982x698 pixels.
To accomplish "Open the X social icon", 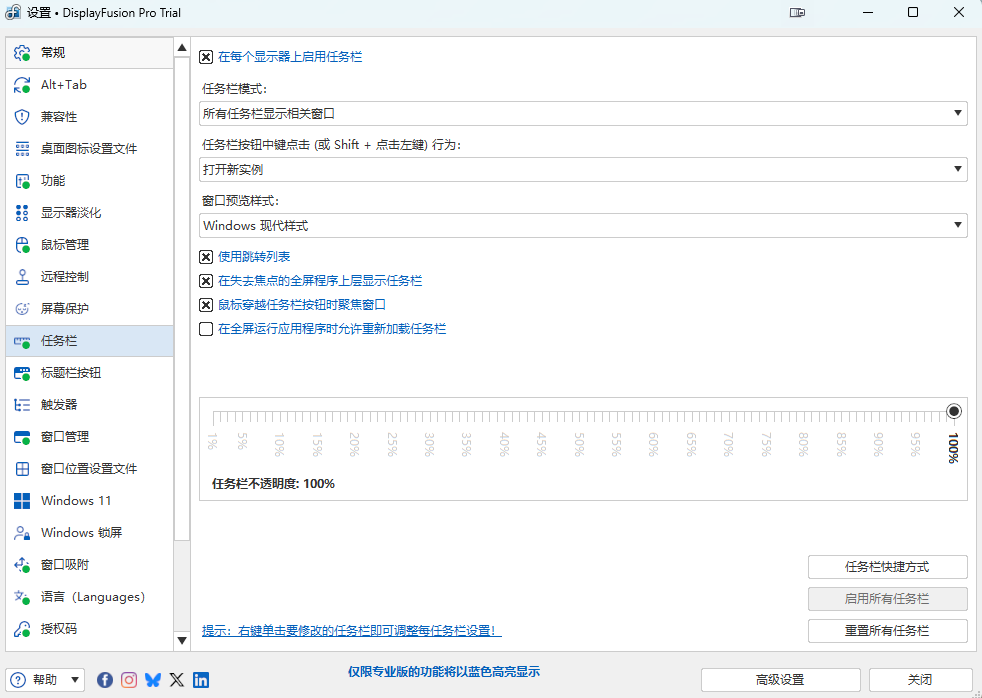I will 177,680.
